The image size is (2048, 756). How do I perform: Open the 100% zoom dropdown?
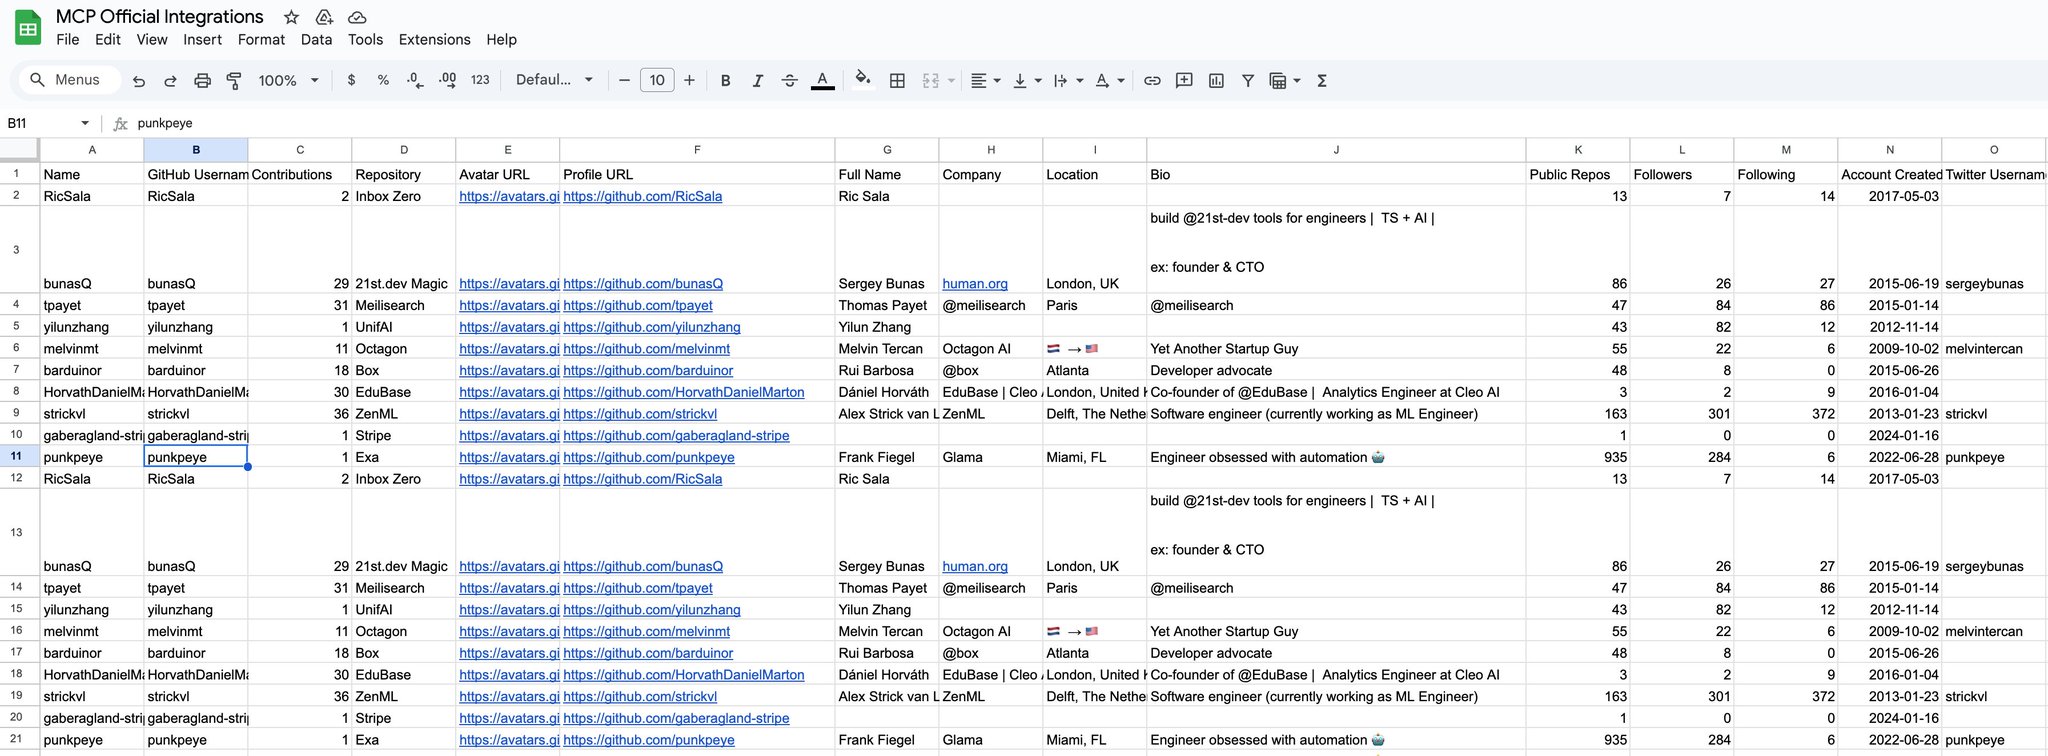pyautogui.click(x=288, y=81)
